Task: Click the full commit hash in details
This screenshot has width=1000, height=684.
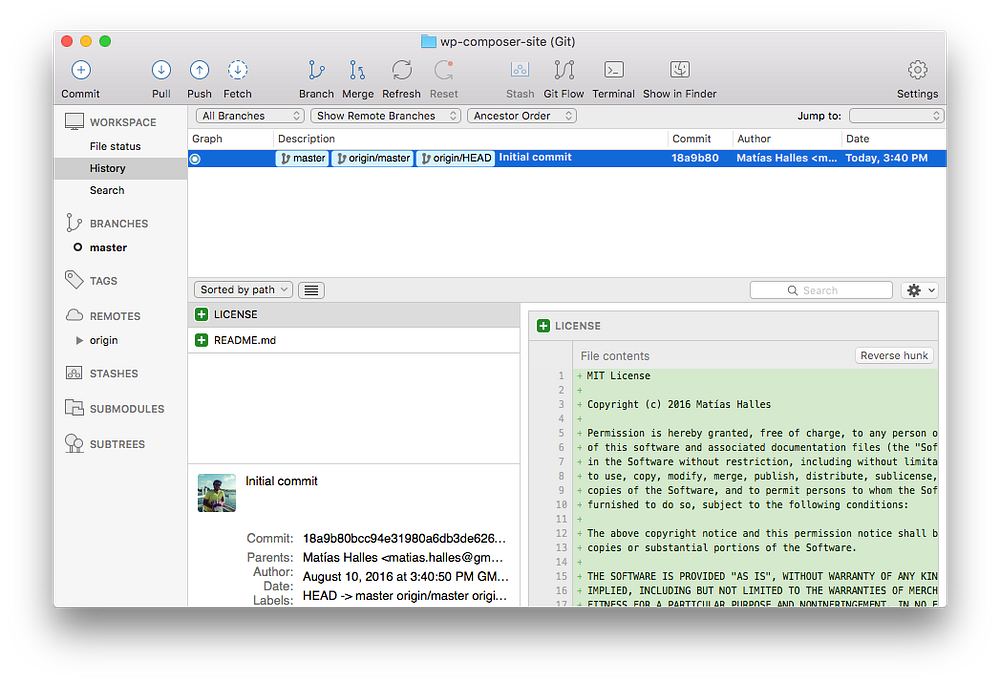Action: pyautogui.click(x=404, y=539)
